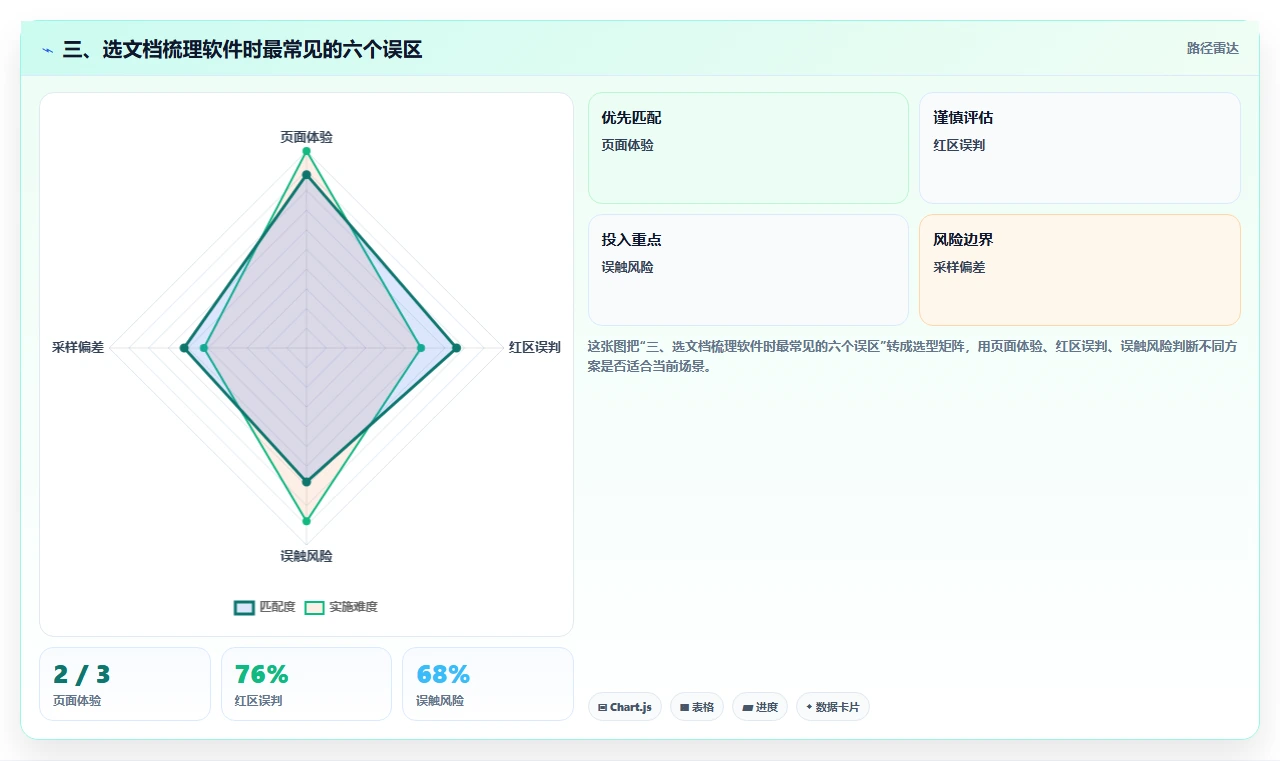Click the 表格 tag chip
Image resolution: width=1280 pixels, height=761 pixels.
pos(697,707)
